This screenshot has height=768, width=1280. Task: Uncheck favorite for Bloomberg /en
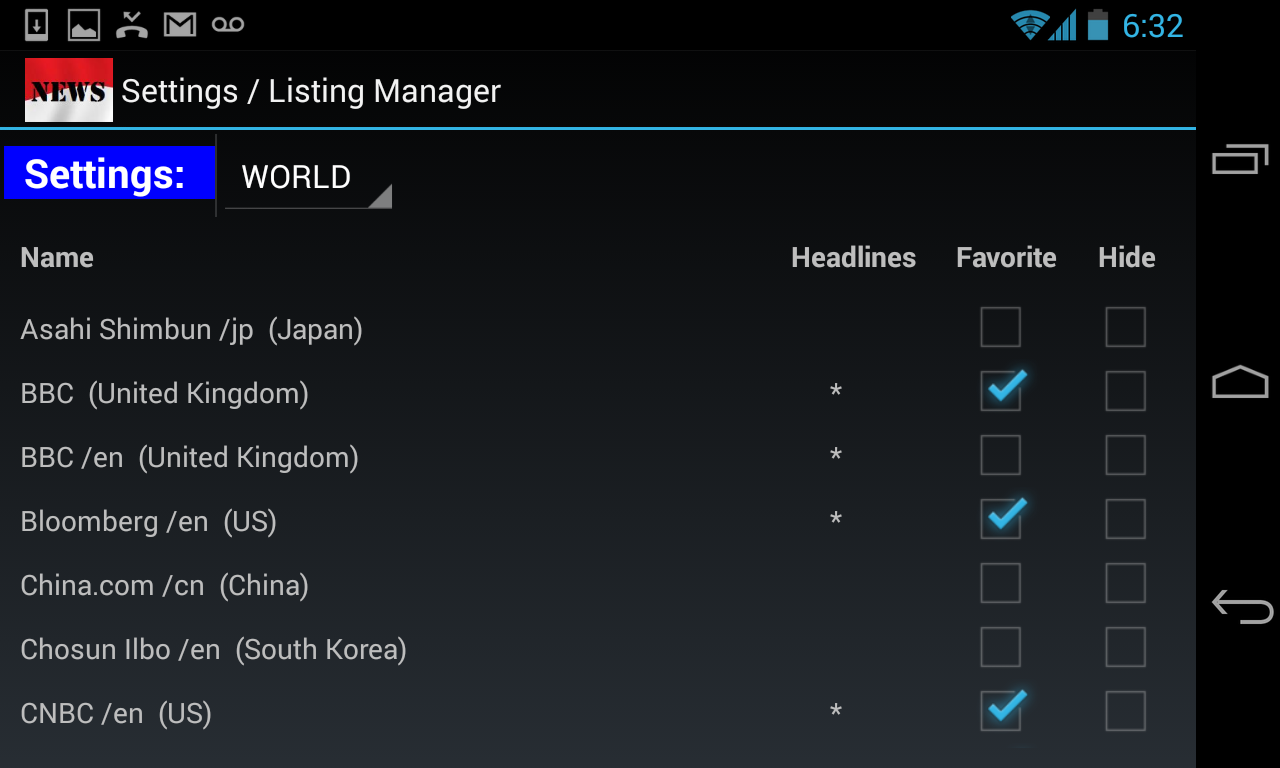1001,519
